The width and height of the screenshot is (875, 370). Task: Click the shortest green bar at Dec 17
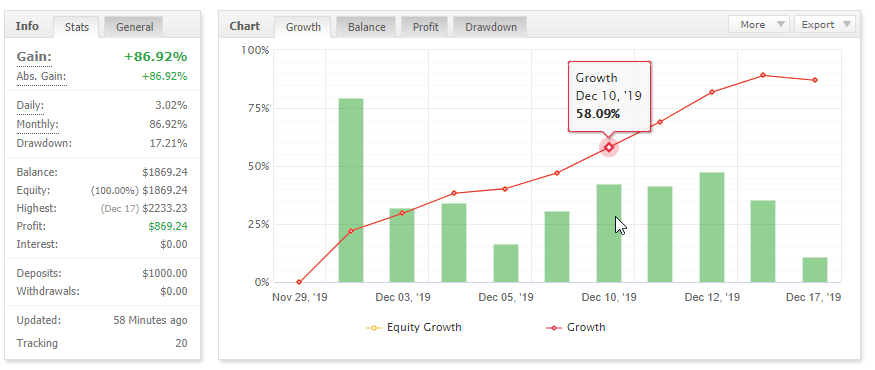tap(815, 270)
